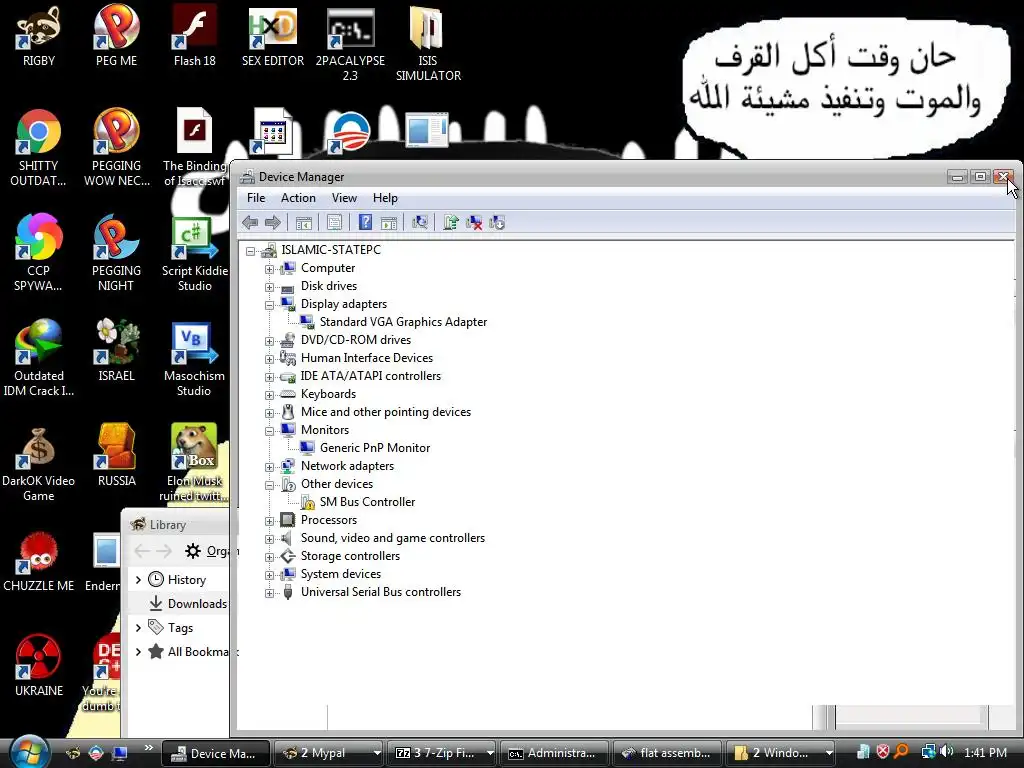Image resolution: width=1024 pixels, height=768 pixels.
Task: Switch to the flat assembler taskbar button
Action: (667, 753)
